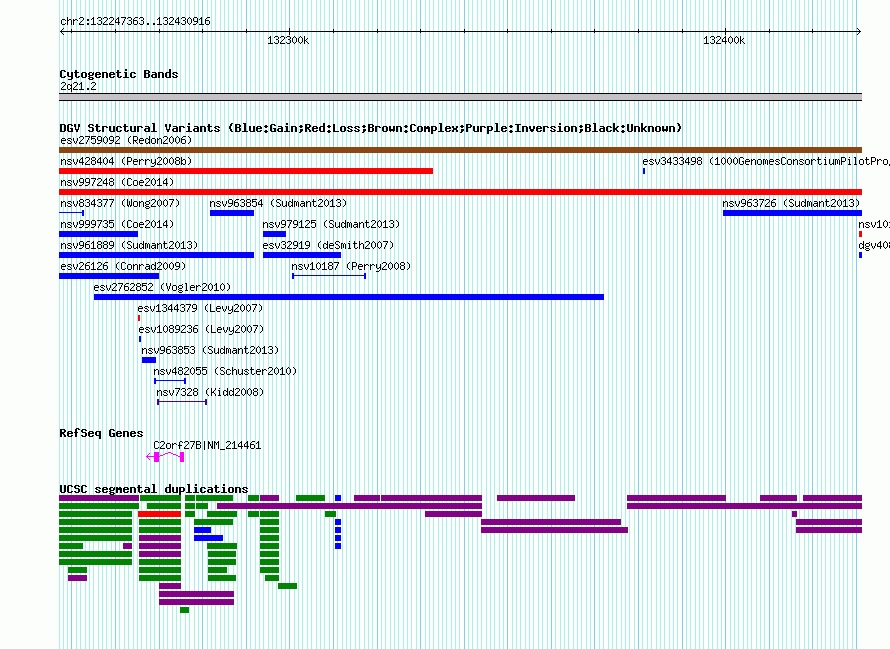Open variant esv3433498 1000Genomes label

coord(766,161)
